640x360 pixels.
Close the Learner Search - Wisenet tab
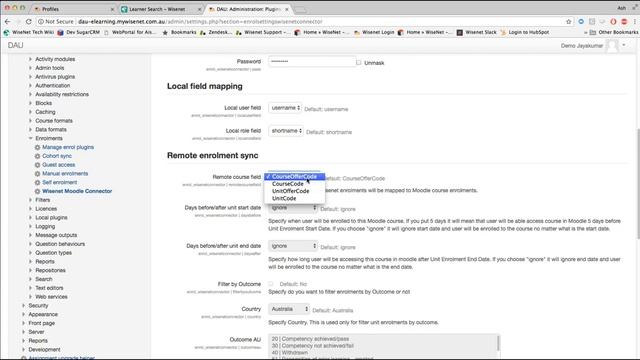tap(200, 9)
